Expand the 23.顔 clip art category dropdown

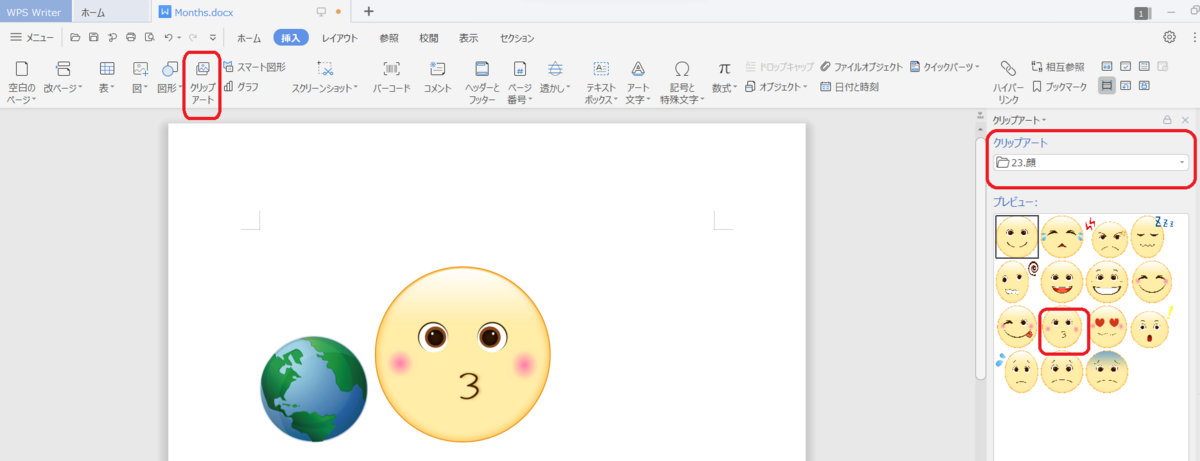coord(1090,162)
